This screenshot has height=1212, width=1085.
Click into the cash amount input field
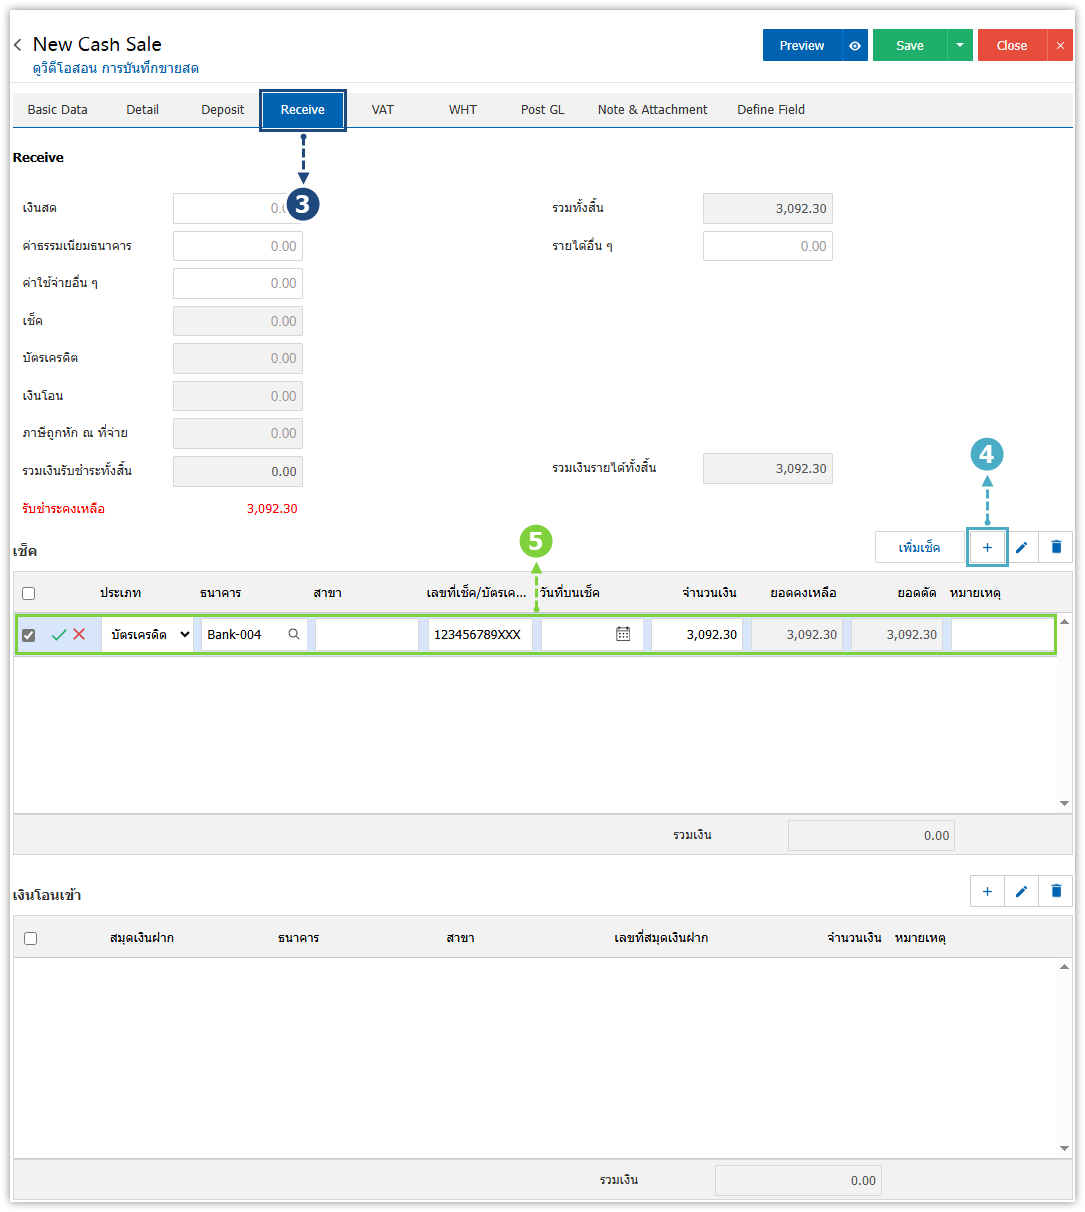coord(230,208)
